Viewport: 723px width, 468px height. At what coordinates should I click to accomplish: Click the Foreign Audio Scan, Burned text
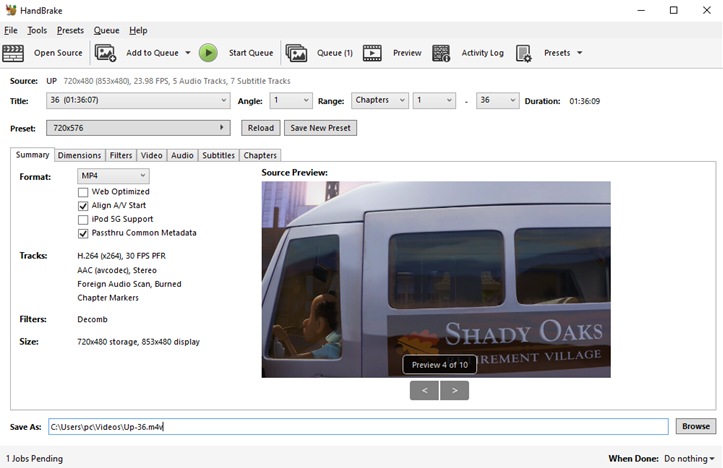[x=129, y=284]
